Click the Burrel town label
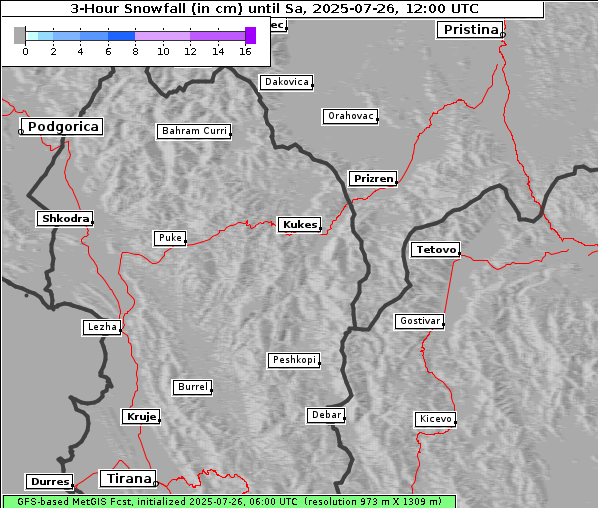598x508 pixels. click(192, 387)
